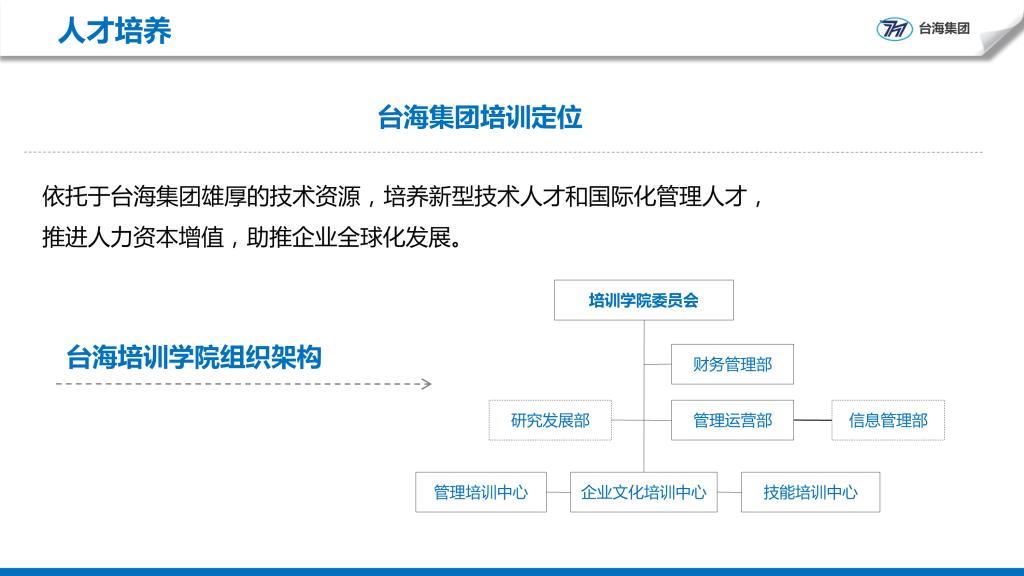Viewport: 1024px width, 576px height.
Task: Click the arrowhead of the dashed arrow
Action: coord(426,384)
